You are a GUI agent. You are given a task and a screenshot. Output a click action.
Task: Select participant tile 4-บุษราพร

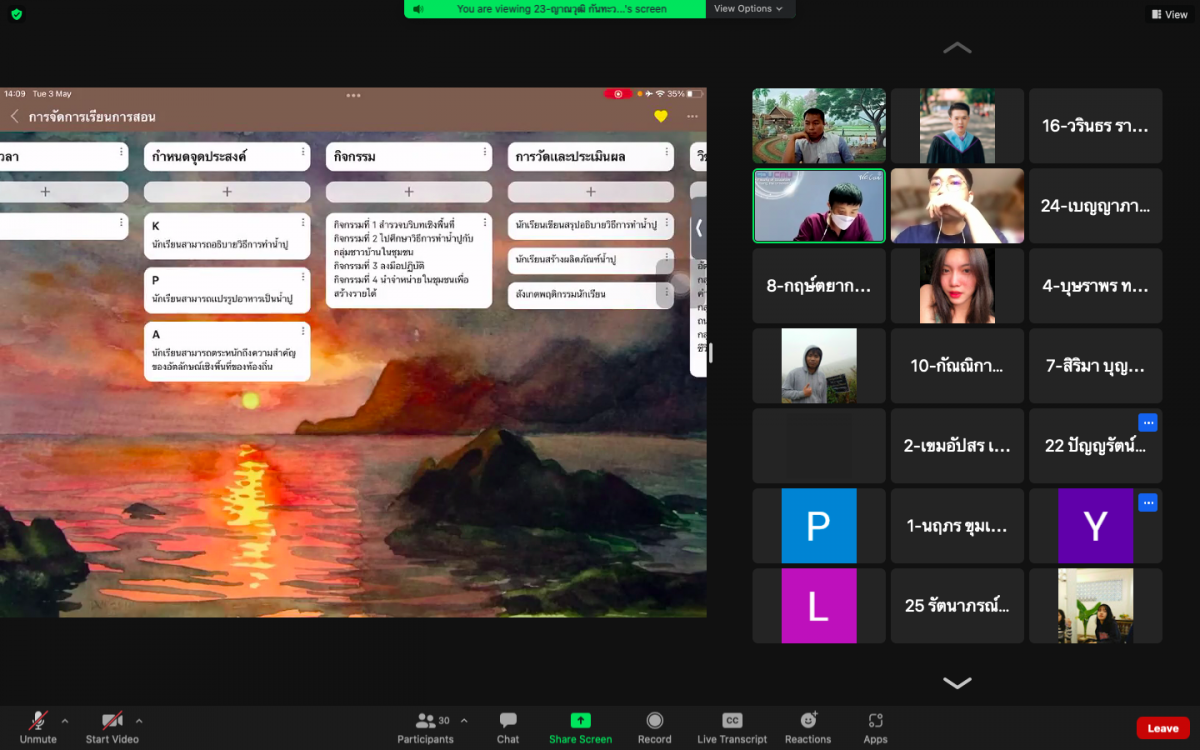pyautogui.click(x=1095, y=286)
